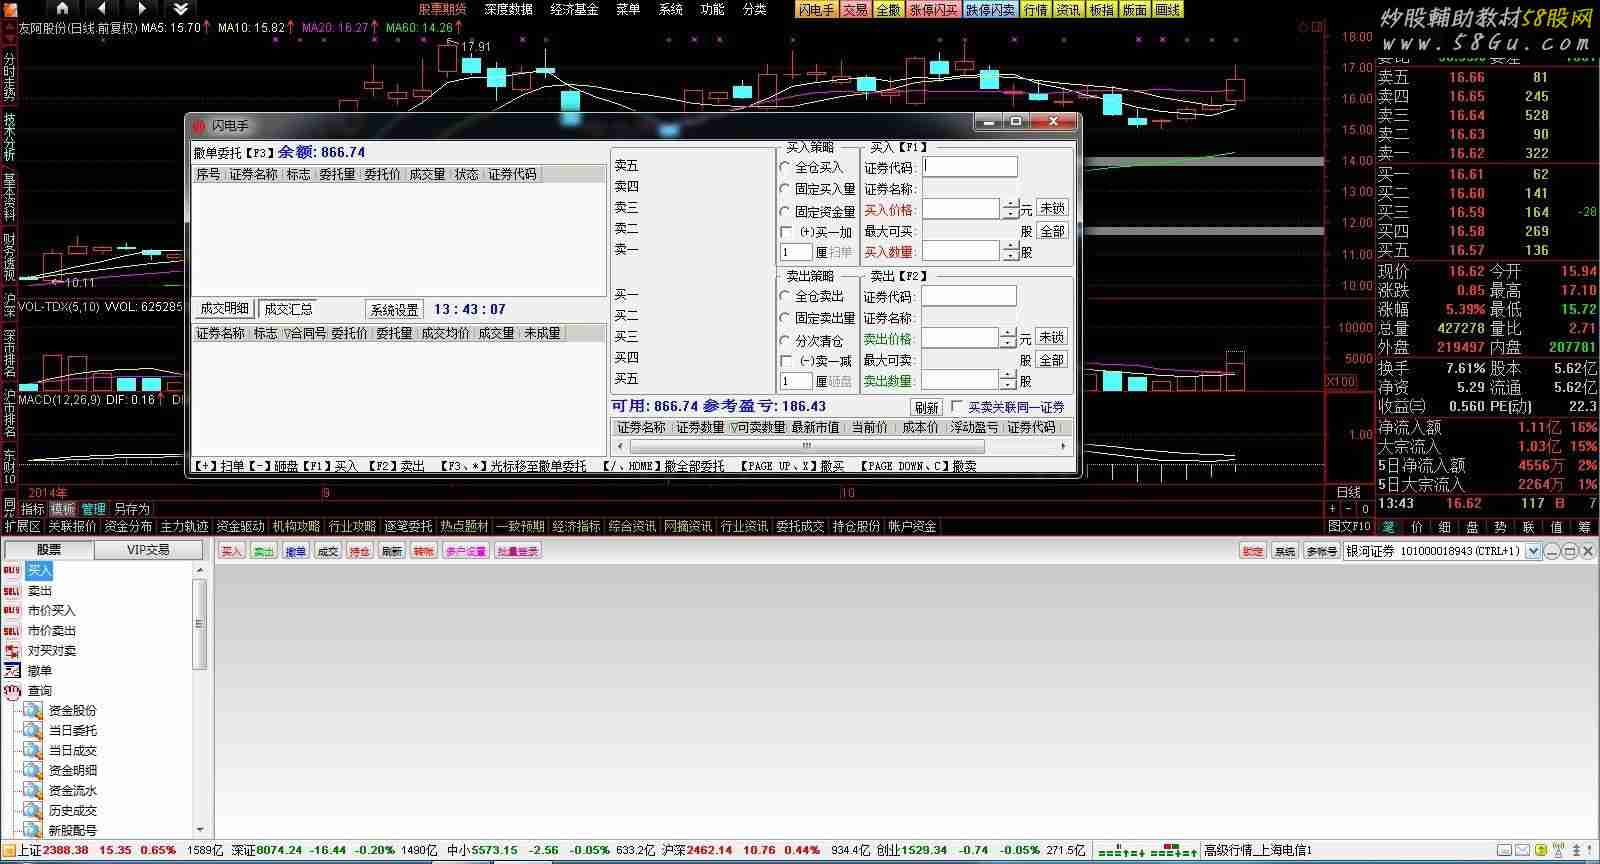
Task: Click the 全部 button beside 最大可买
Action: (x=1052, y=231)
